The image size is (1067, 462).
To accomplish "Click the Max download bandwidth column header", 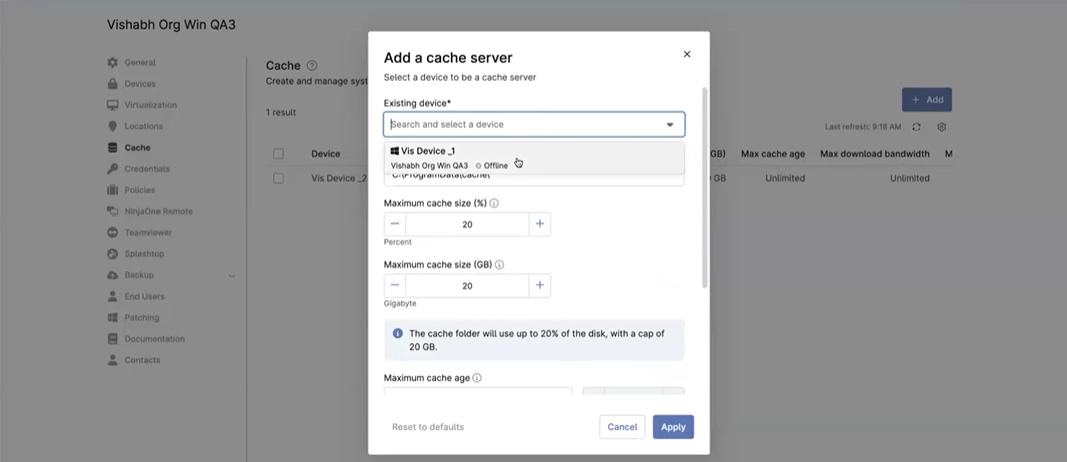I will [874, 154].
